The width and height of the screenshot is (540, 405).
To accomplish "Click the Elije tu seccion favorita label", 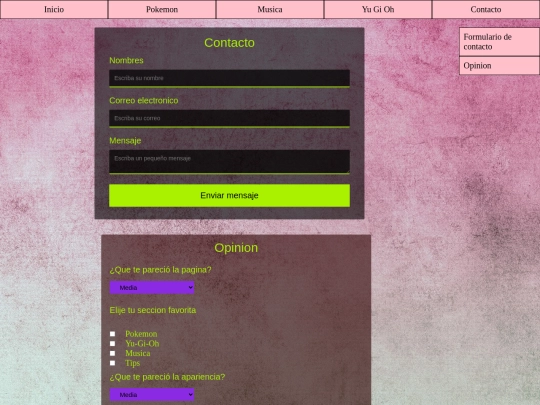I will point(153,310).
